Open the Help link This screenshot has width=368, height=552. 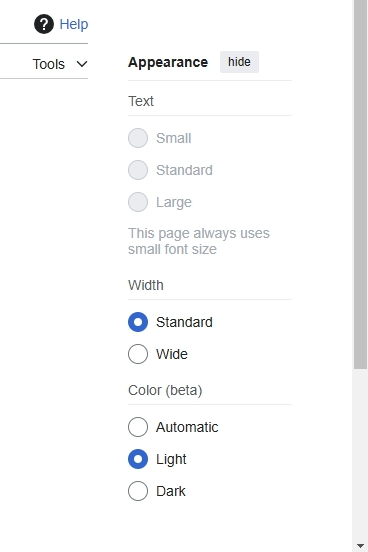[74, 24]
